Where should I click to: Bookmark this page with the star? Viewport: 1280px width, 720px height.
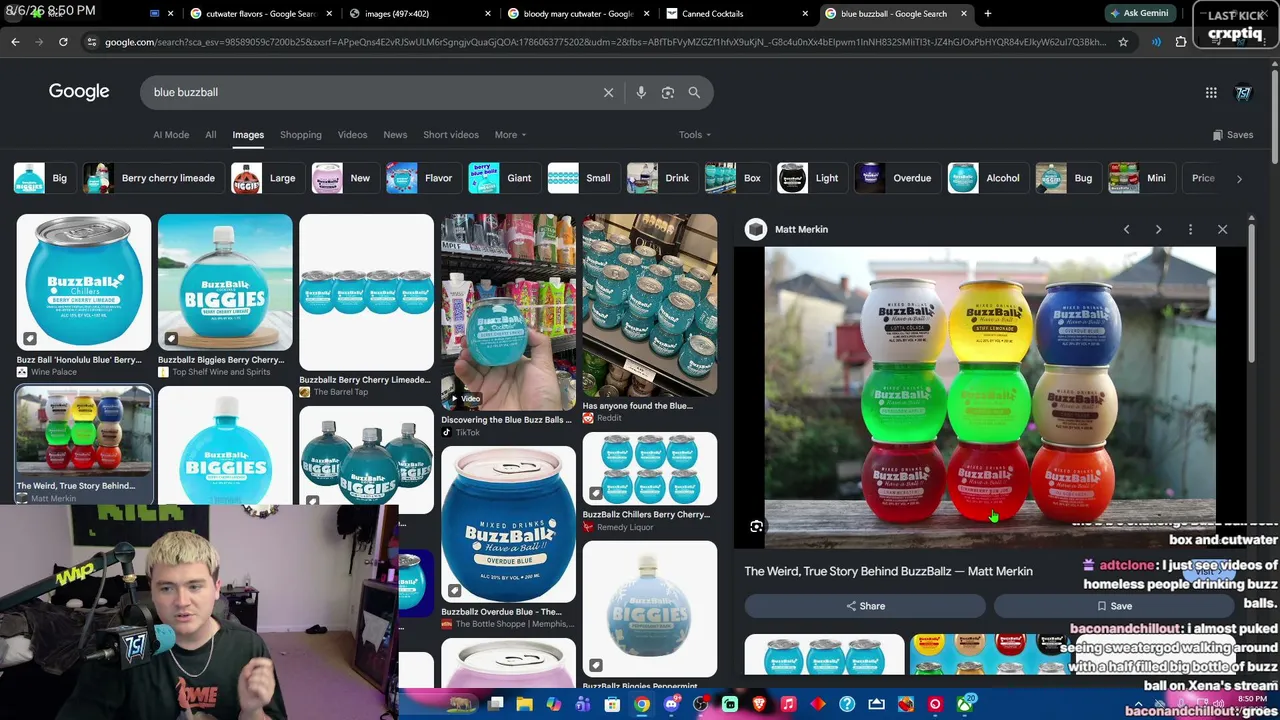point(1123,42)
